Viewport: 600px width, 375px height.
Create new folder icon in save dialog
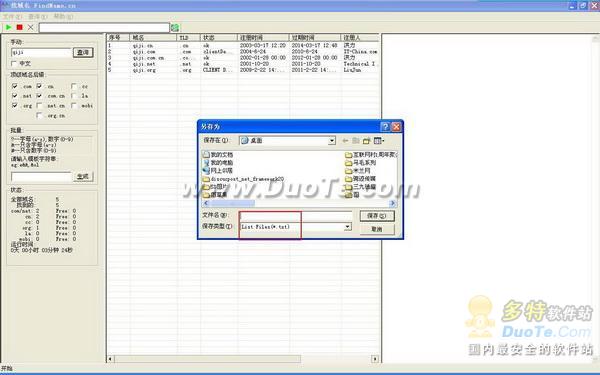coord(367,141)
